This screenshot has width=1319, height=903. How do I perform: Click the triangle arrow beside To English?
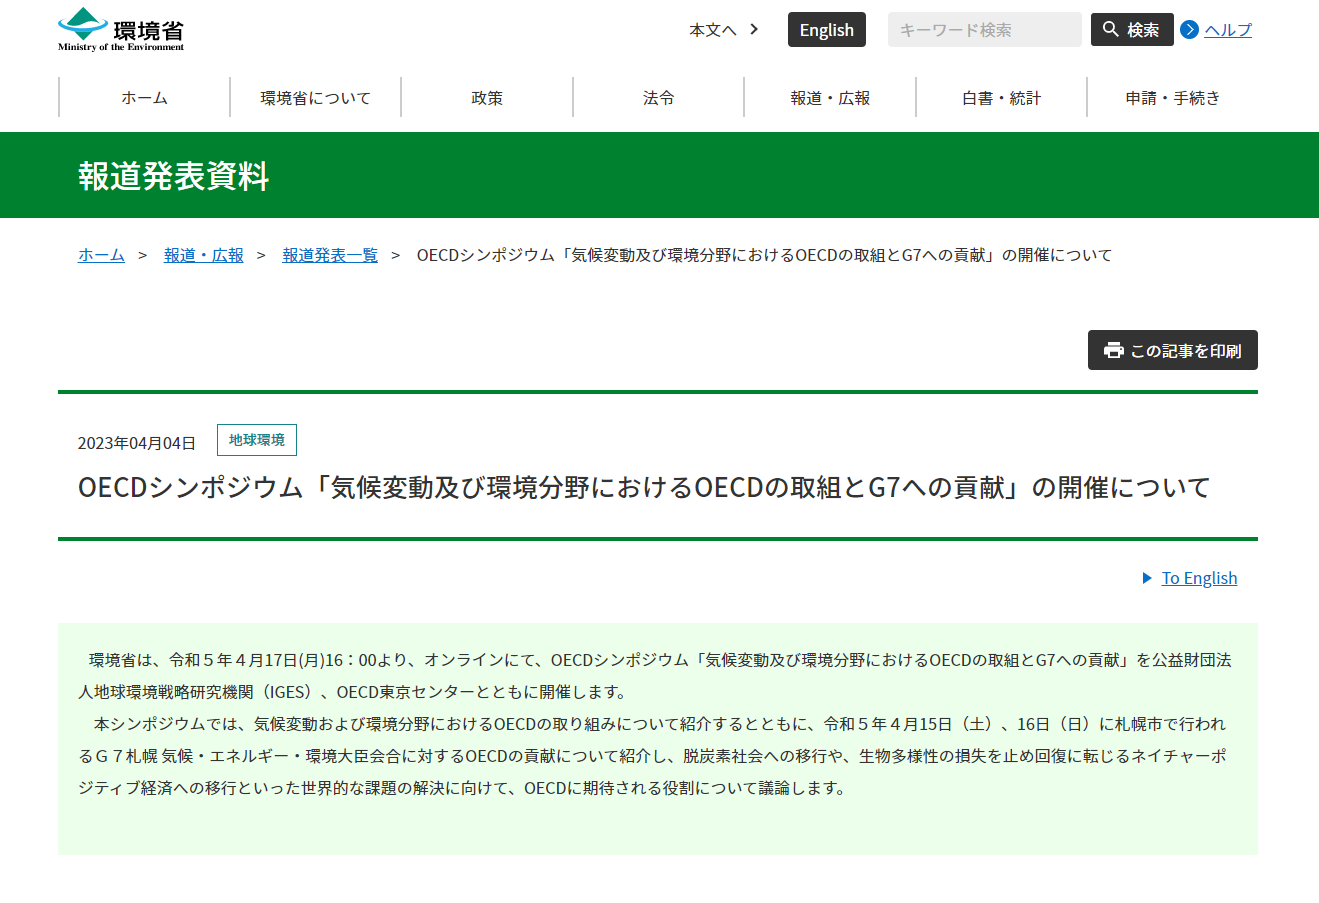(1147, 578)
